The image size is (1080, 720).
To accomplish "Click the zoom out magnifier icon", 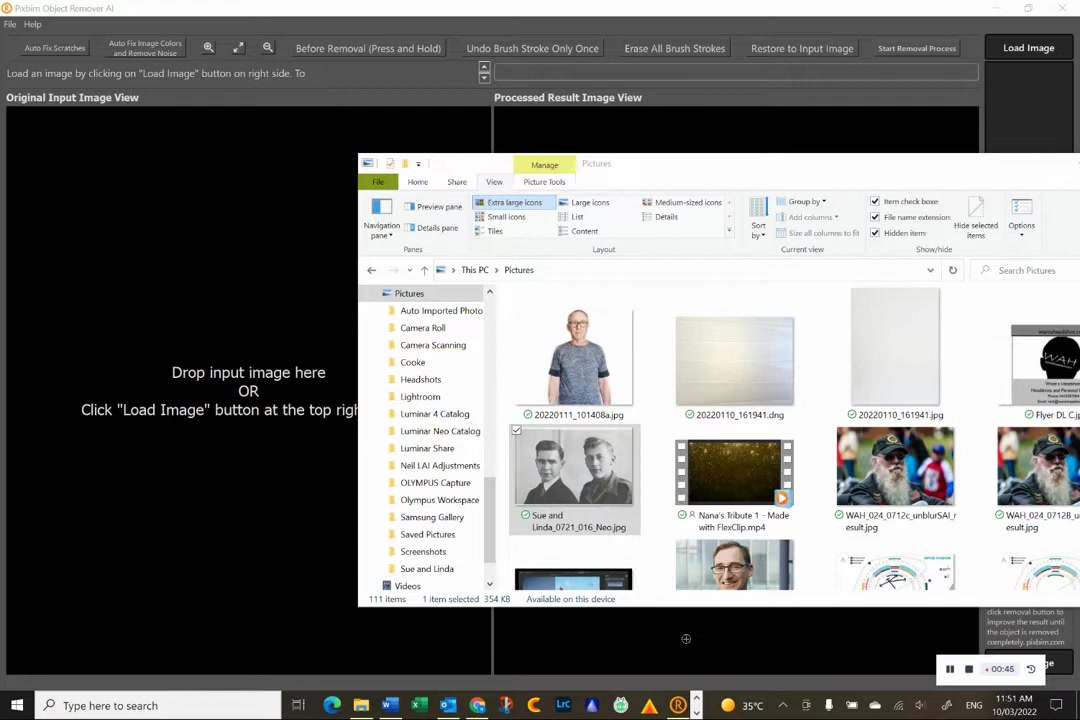I will coord(268,48).
